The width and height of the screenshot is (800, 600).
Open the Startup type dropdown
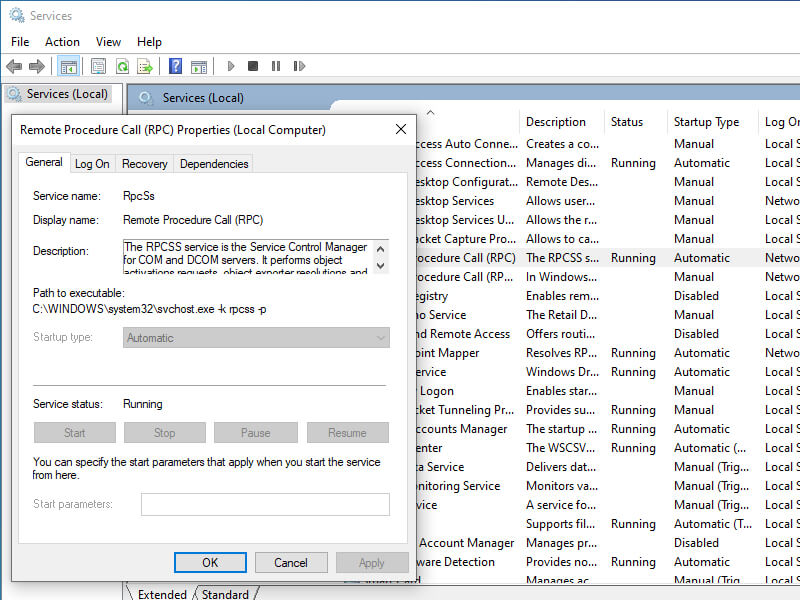point(256,338)
